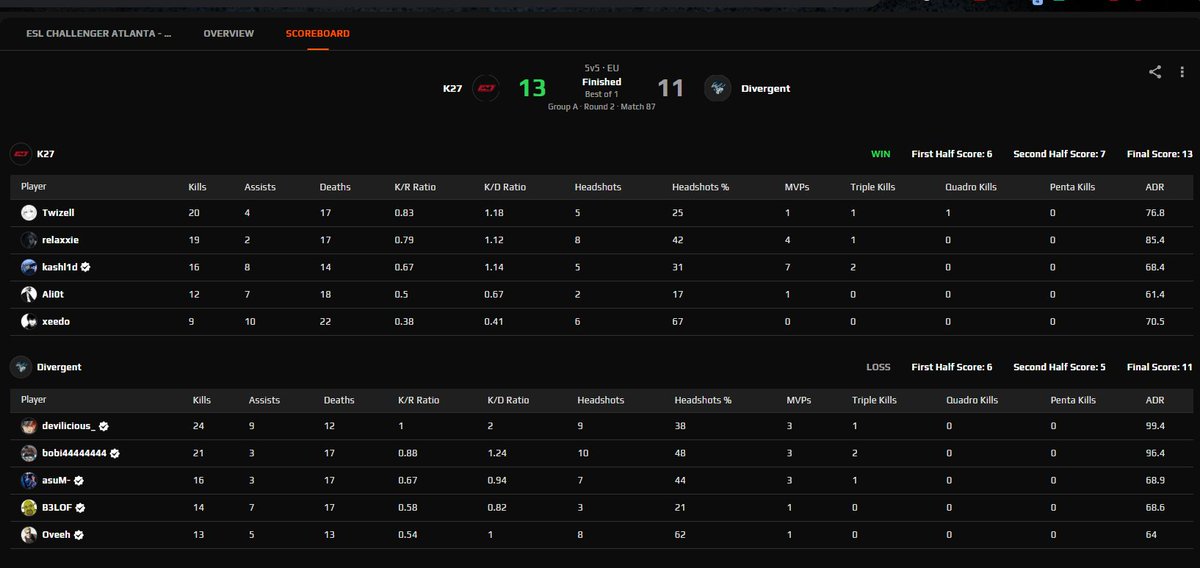
Task: Click Divergent Second Half Score: 5 text
Action: tap(1058, 367)
